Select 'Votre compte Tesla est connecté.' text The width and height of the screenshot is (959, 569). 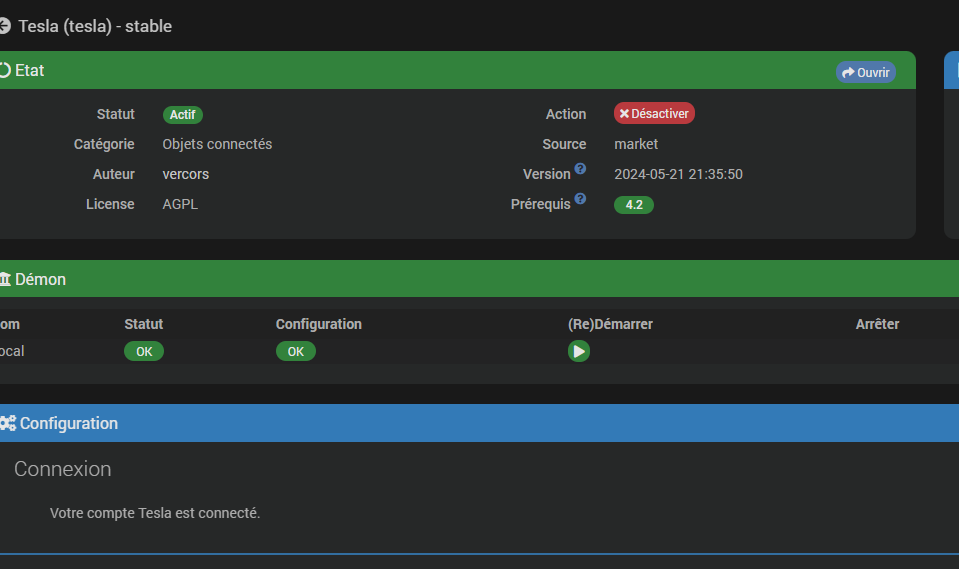pos(155,513)
